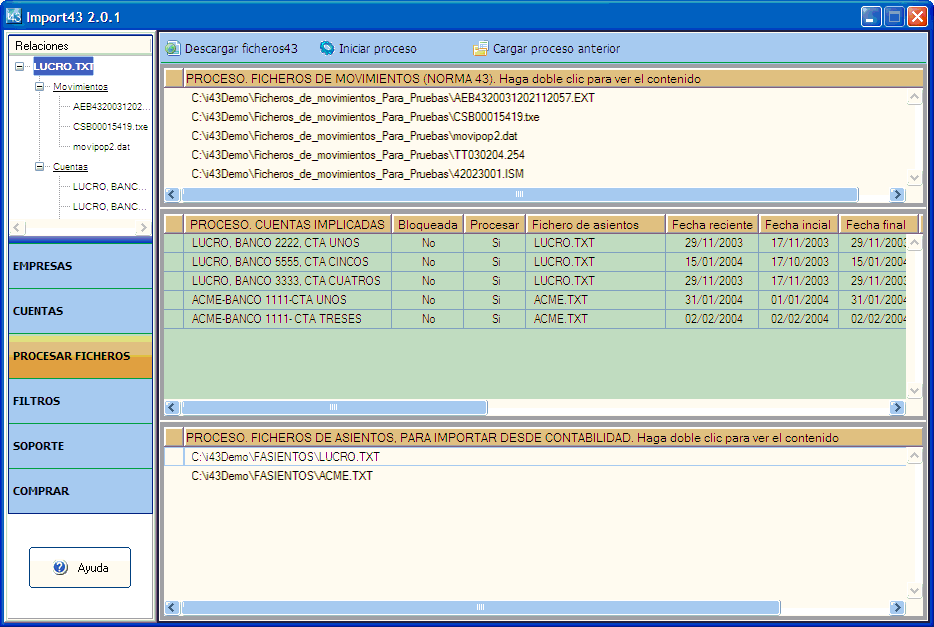Click the C:\i43Demo\FASIENTOS\ACME.TXT file entry
The image size is (934, 627).
[x=282, y=476]
